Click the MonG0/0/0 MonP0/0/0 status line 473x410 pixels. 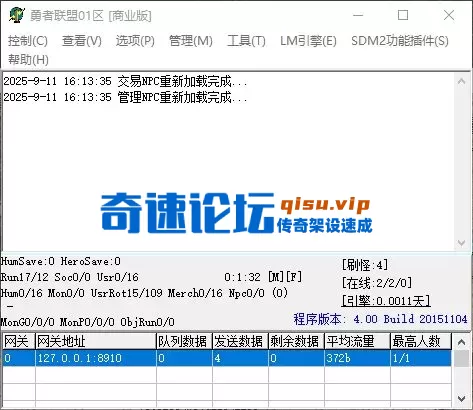coord(88,322)
